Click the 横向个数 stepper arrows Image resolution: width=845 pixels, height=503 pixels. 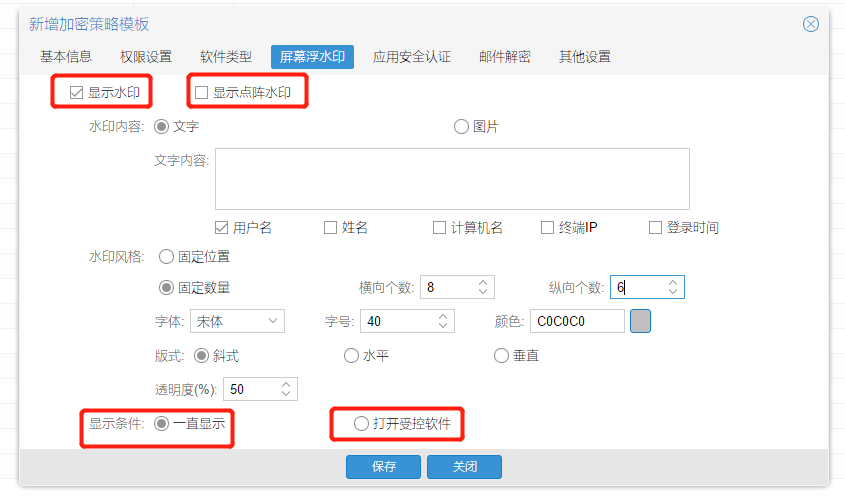pyautogui.click(x=483, y=288)
